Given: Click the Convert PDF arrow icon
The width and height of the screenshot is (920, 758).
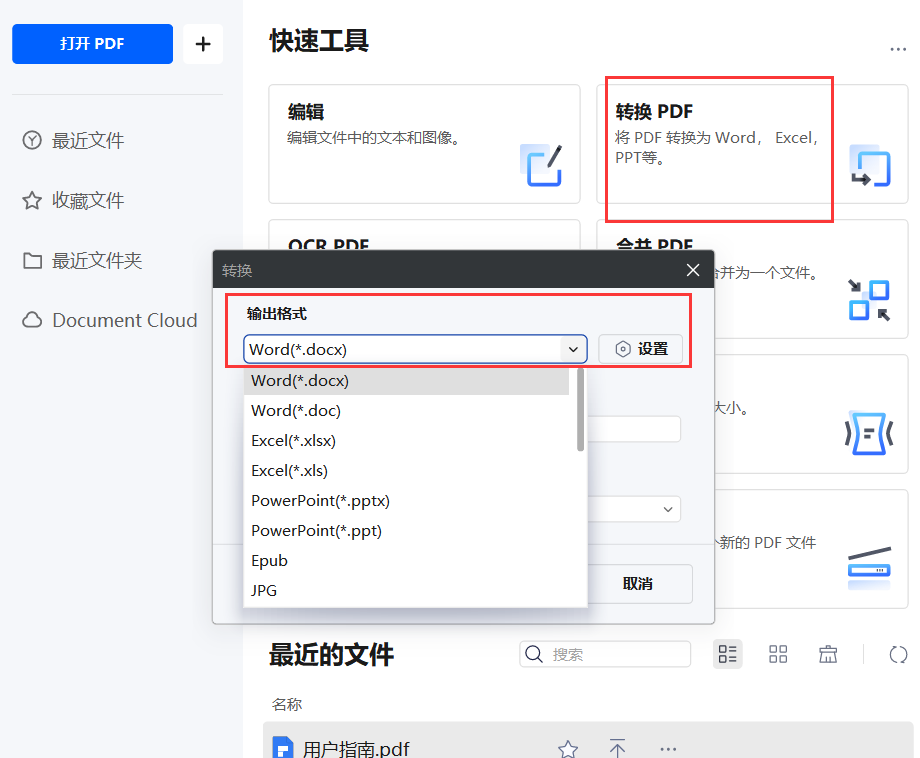Looking at the screenshot, I should point(869,166).
